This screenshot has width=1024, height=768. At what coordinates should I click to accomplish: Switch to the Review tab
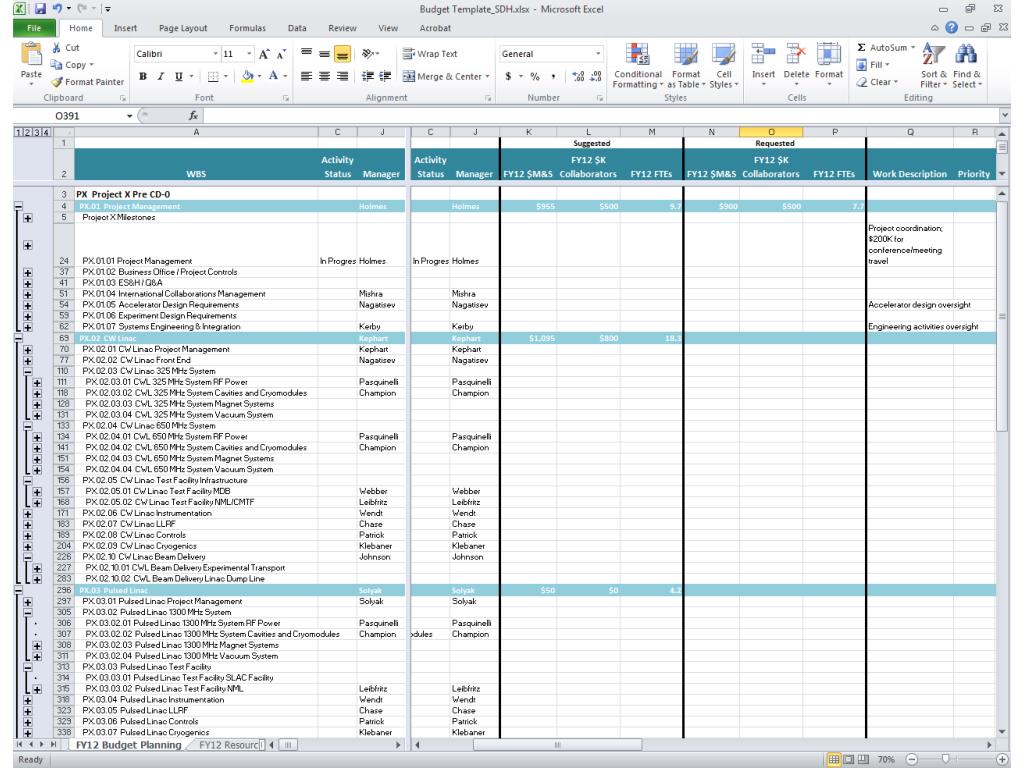coord(342,28)
